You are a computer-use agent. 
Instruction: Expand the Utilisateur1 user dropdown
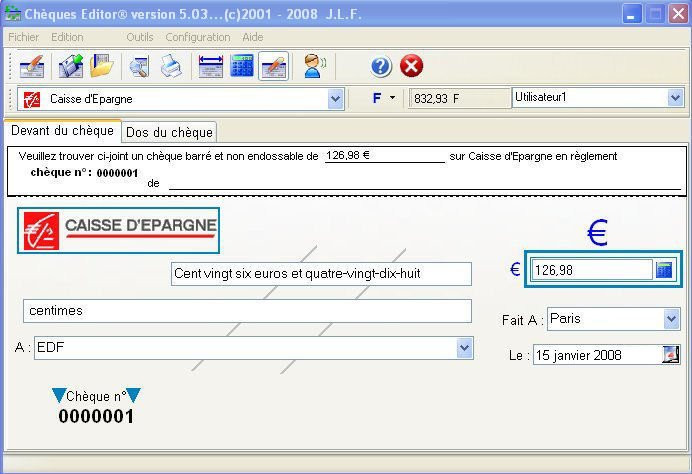click(x=675, y=98)
